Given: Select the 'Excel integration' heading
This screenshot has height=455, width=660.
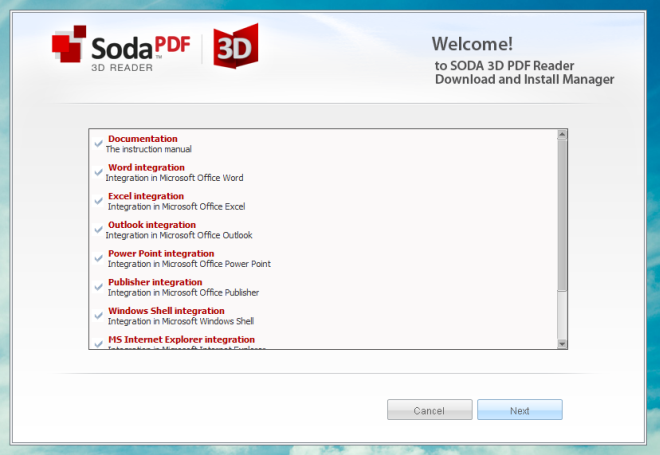Looking at the screenshot, I should [x=146, y=196].
